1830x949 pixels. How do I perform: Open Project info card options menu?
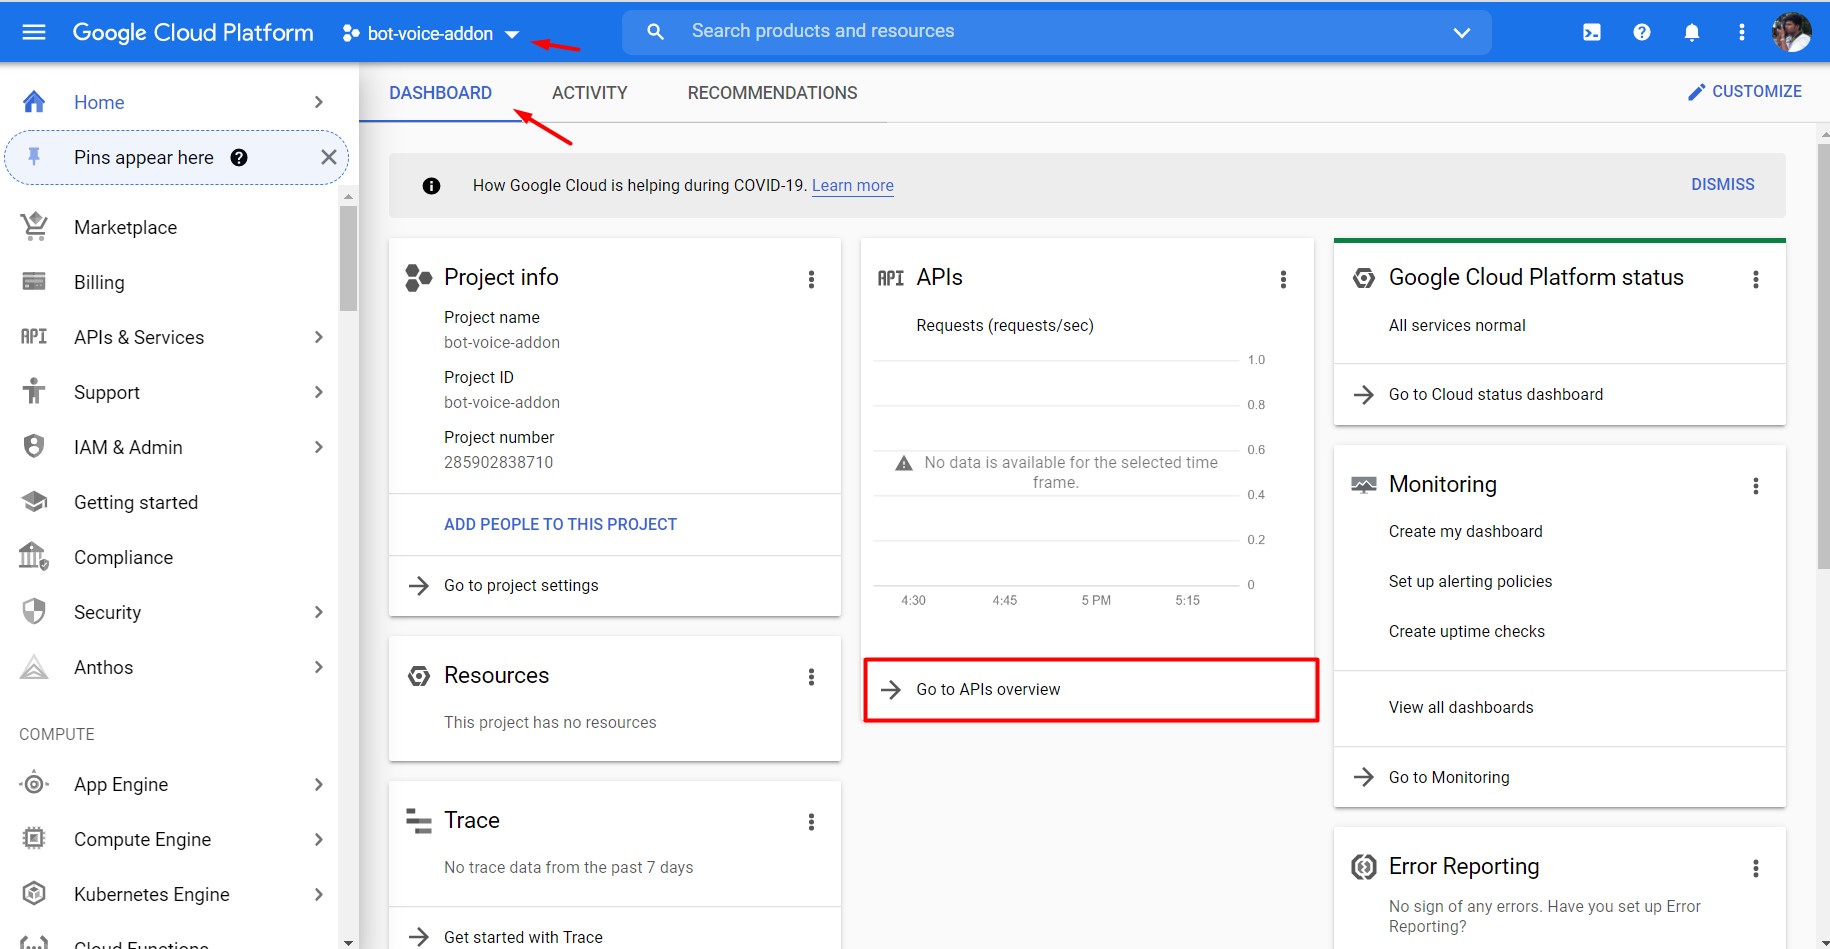pyautogui.click(x=811, y=279)
